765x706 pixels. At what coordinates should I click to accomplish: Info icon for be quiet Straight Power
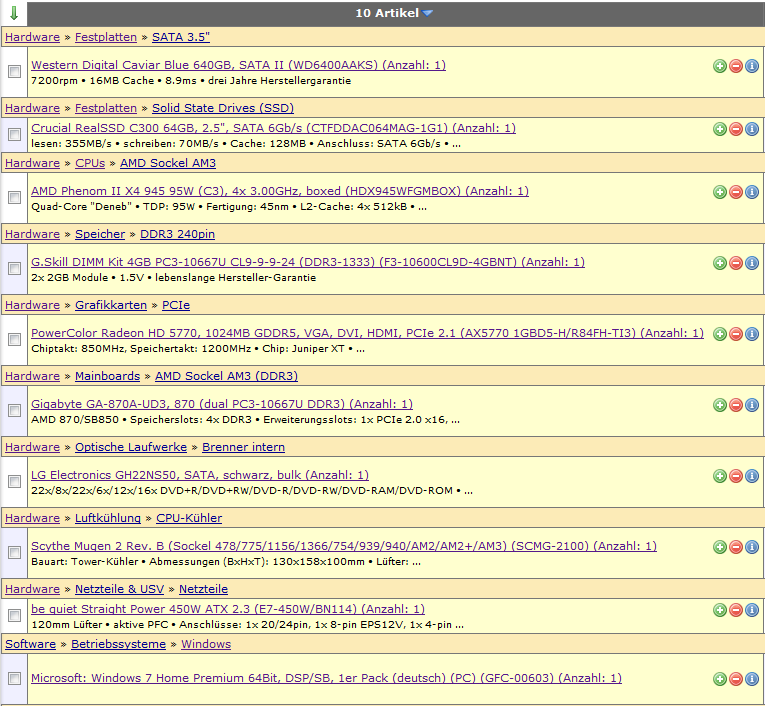click(752, 610)
